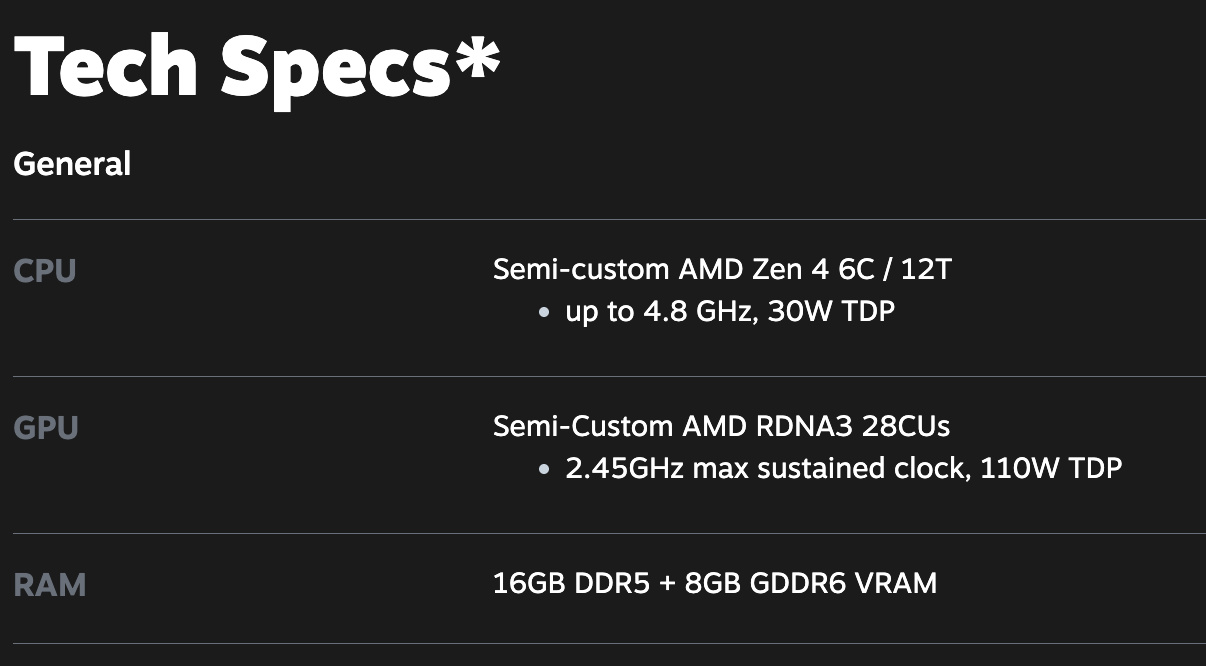1206x666 pixels.
Task: Click the asterisk after Tech Specs
Action: tap(476, 55)
